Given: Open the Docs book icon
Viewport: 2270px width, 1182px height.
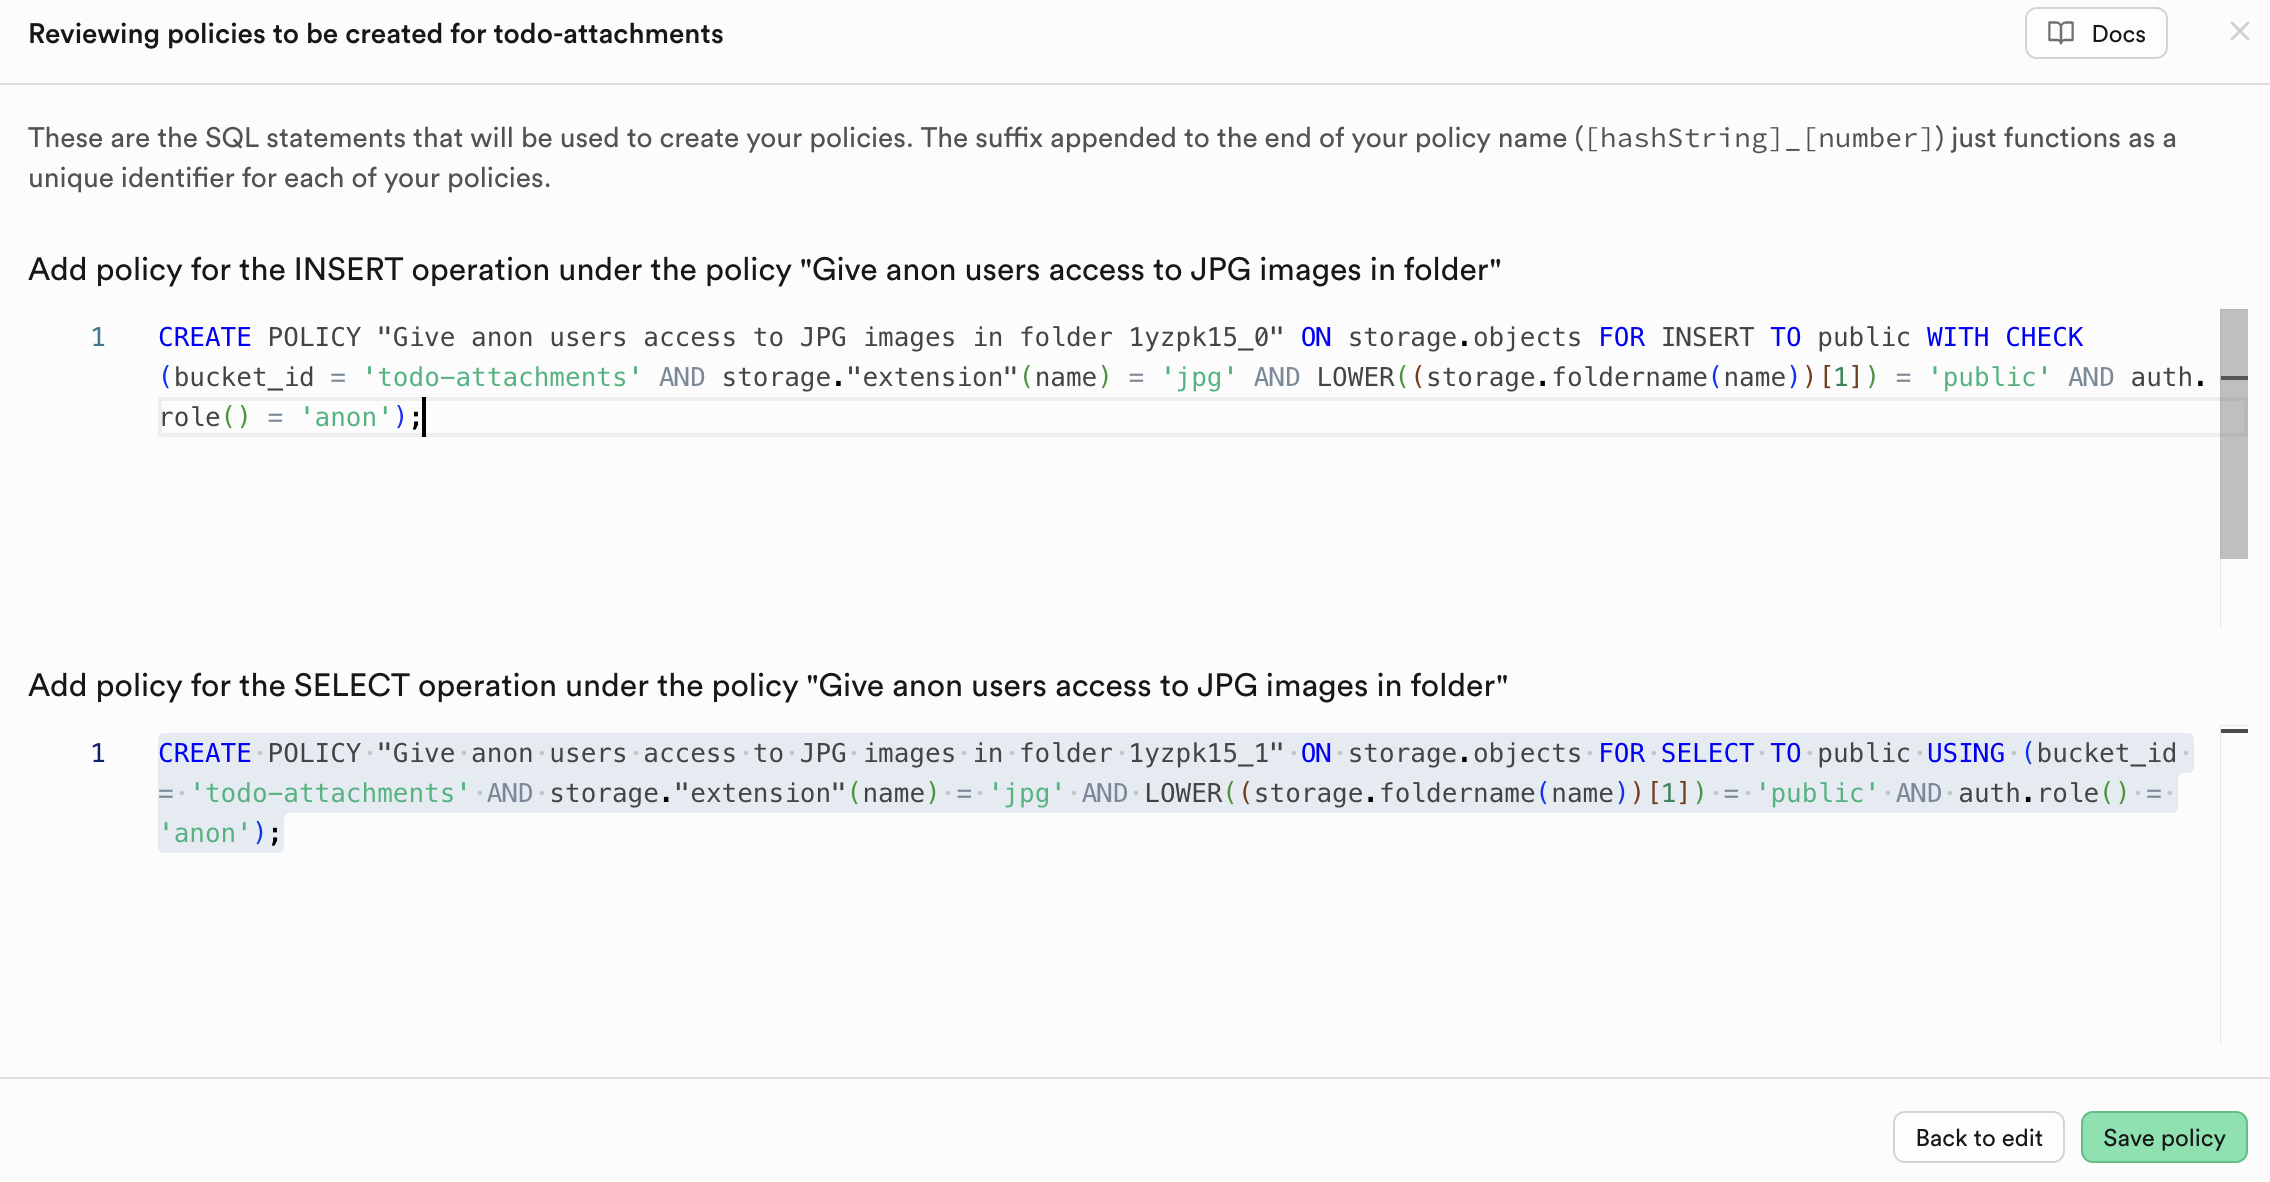Looking at the screenshot, I should click(x=2060, y=33).
